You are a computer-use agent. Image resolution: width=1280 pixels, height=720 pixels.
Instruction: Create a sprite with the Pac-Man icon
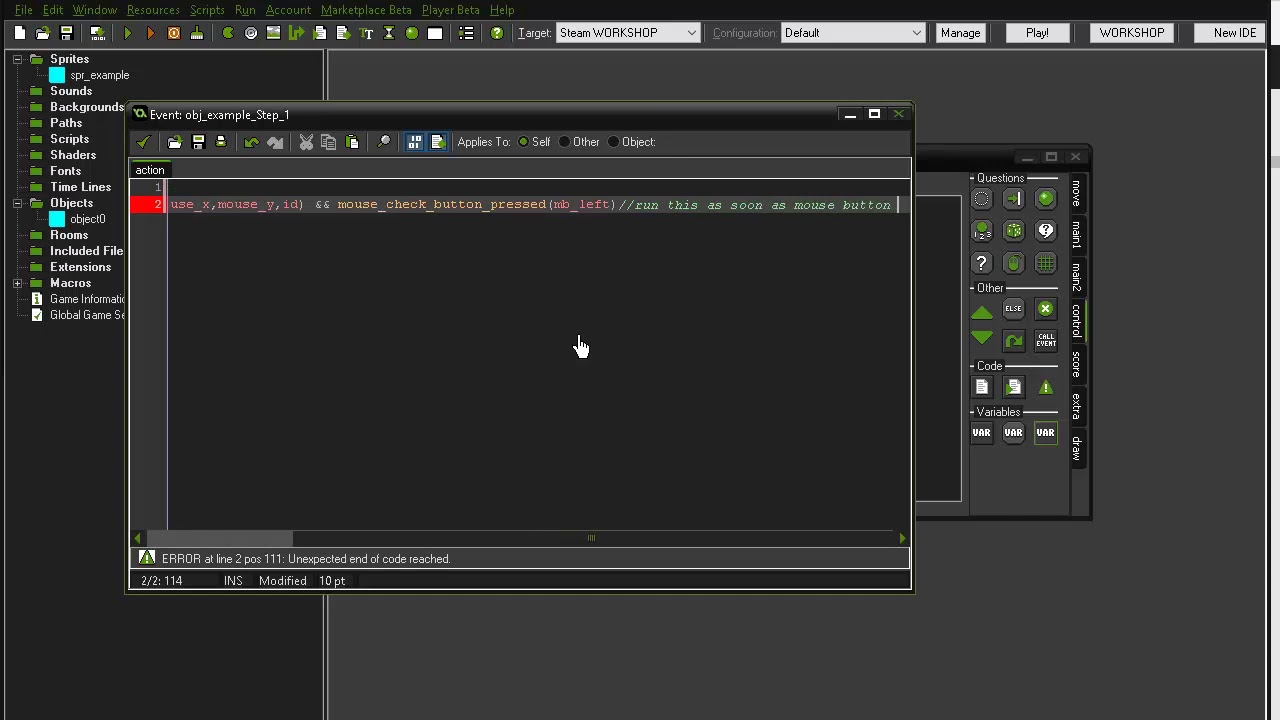pos(228,33)
